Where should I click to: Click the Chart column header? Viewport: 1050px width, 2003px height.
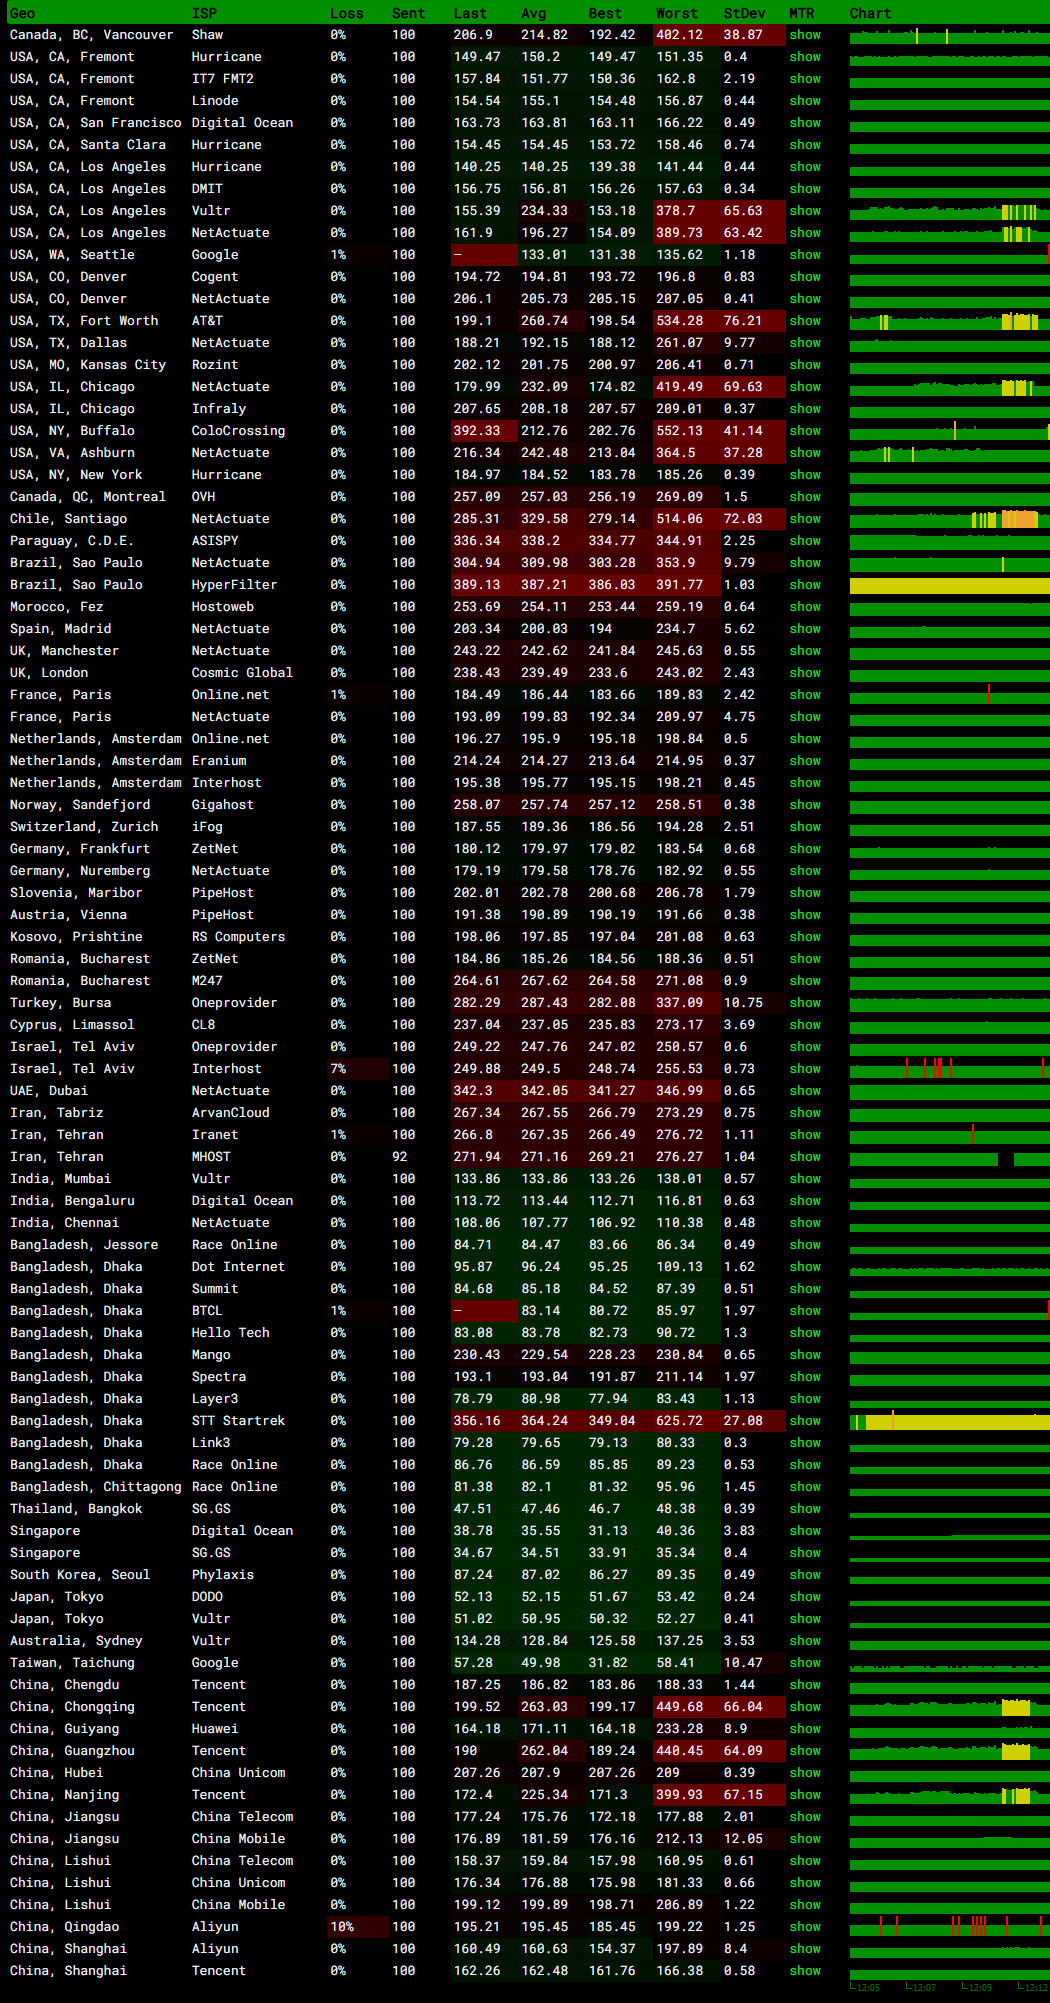coord(870,13)
